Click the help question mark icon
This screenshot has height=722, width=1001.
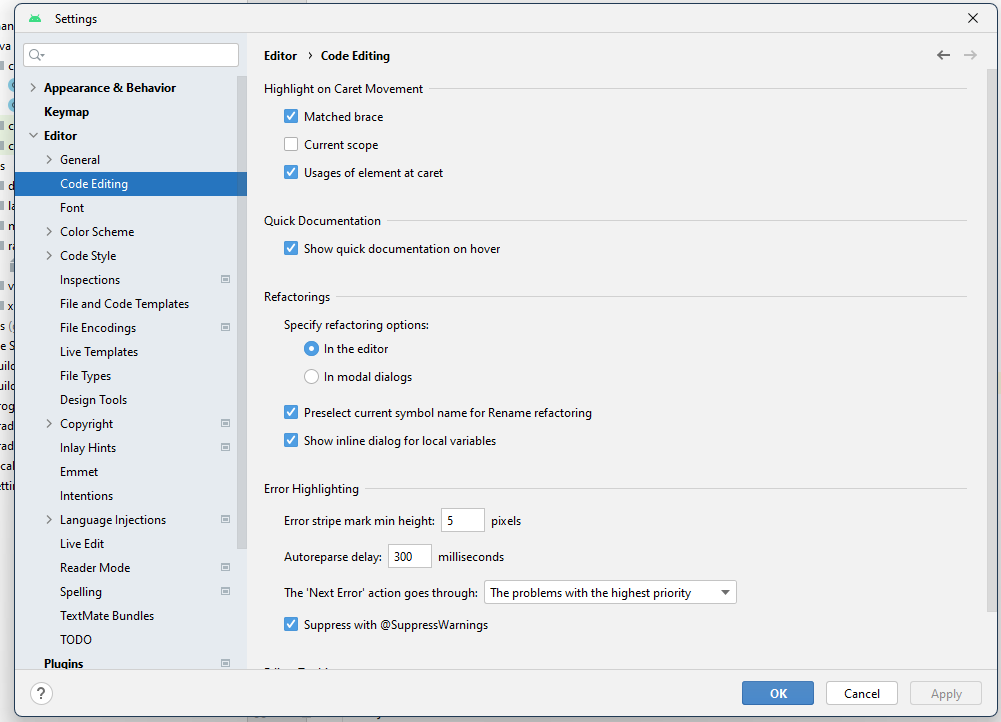pyautogui.click(x=41, y=693)
